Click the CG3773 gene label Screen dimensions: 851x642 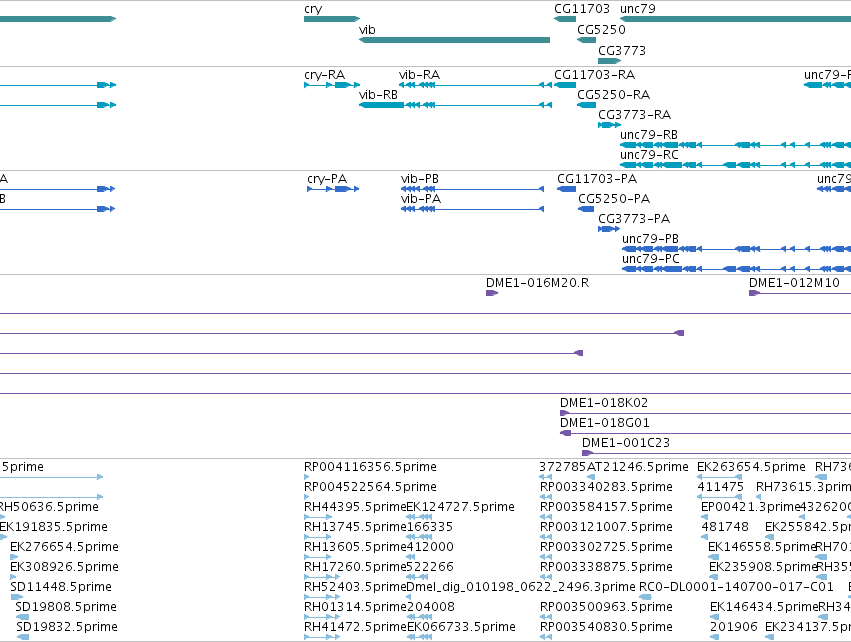(622, 50)
